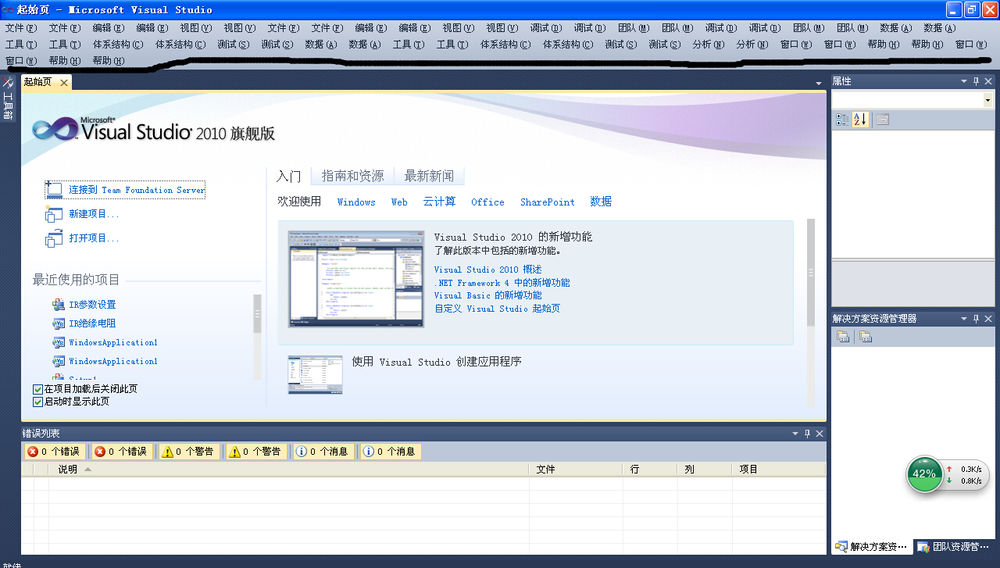Select the 解决方案资… bottom tab

click(x=871, y=547)
